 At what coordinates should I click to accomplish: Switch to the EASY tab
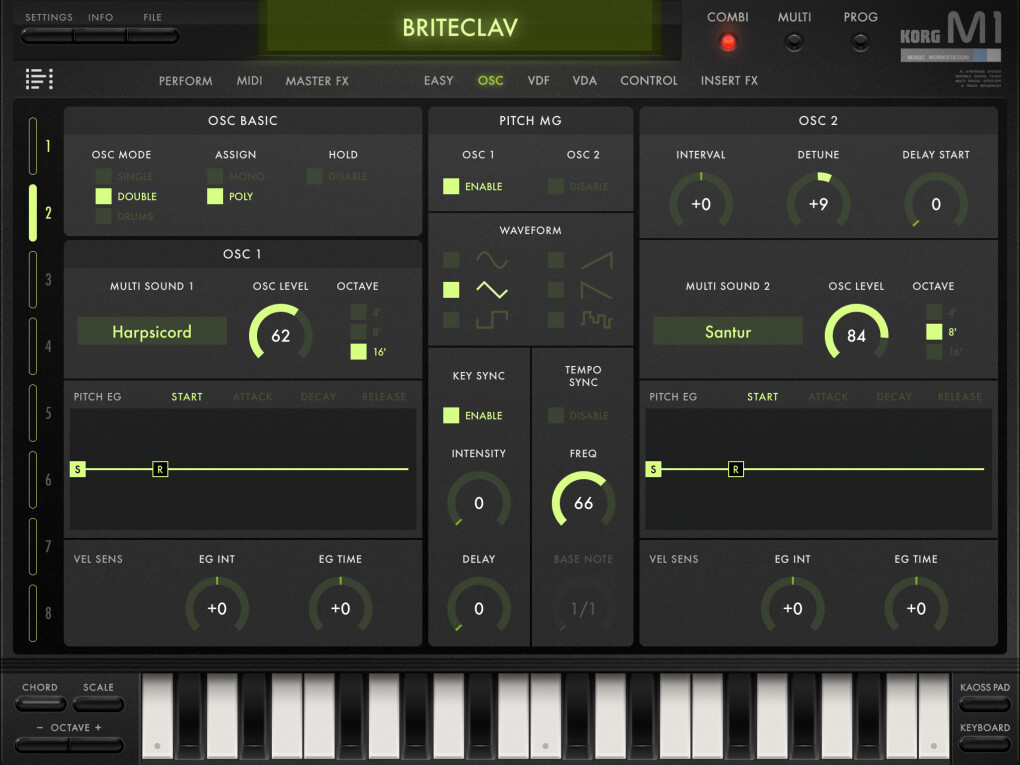tap(438, 81)
